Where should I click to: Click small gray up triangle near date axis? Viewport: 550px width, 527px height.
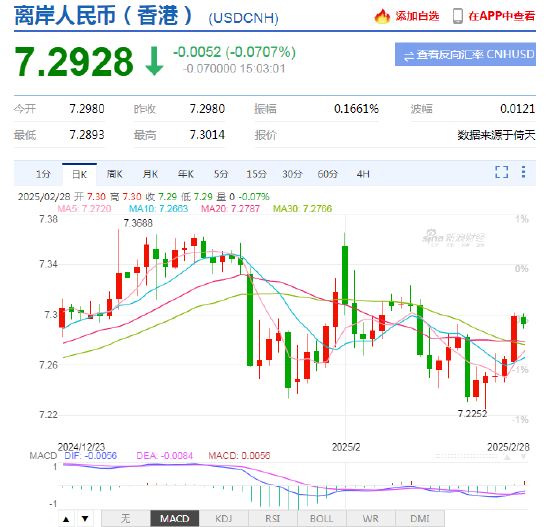coord(507,457)
